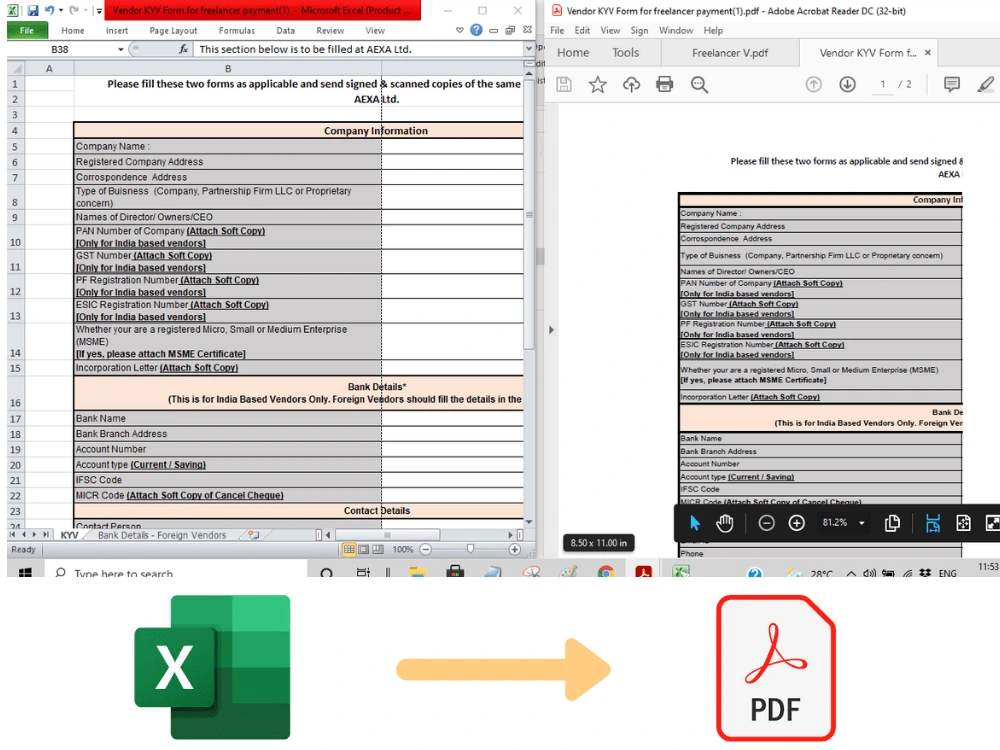Open the Window menu in Acrobat
The height and width of the screenshot is (750, 1000).
(x=675, y=30)
